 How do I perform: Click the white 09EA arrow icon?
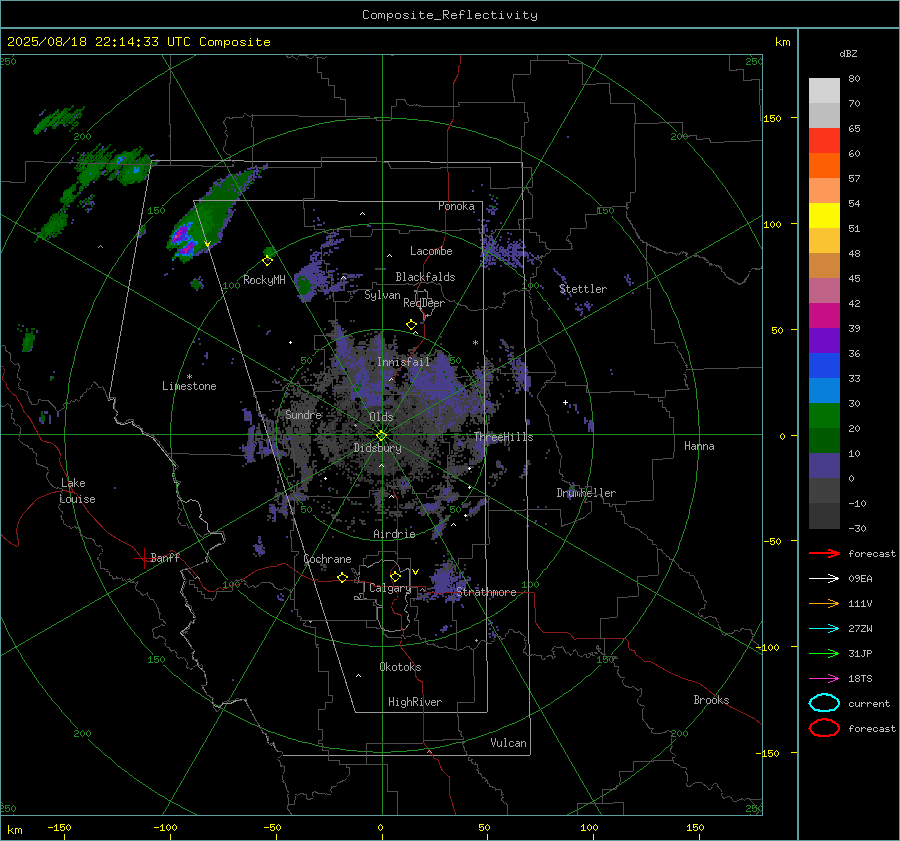click(824, 579)
